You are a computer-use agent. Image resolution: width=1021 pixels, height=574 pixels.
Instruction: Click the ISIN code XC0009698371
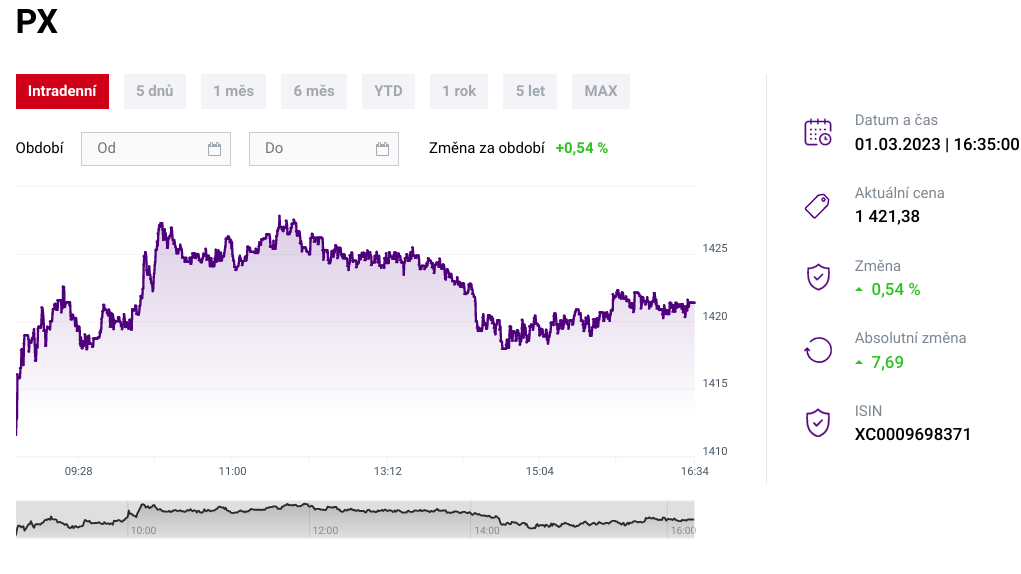(912, 434)
